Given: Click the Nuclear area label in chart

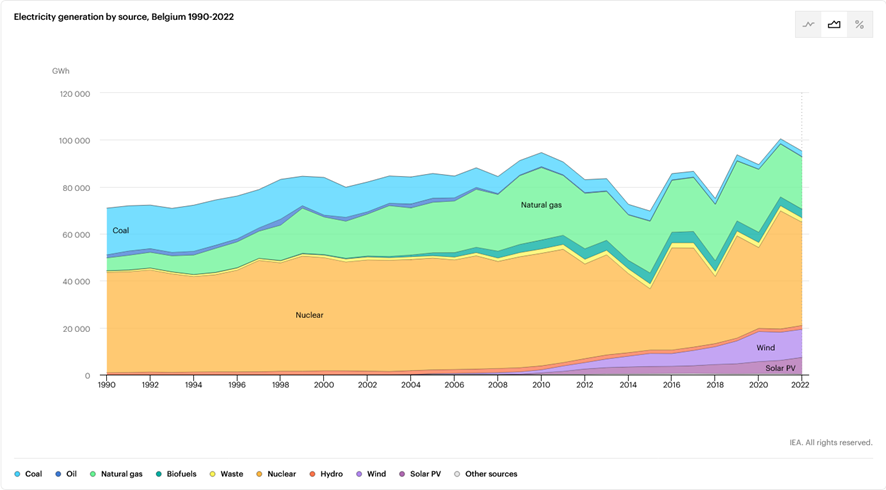Looking at the screenshot, I should (x=309, y=315).
